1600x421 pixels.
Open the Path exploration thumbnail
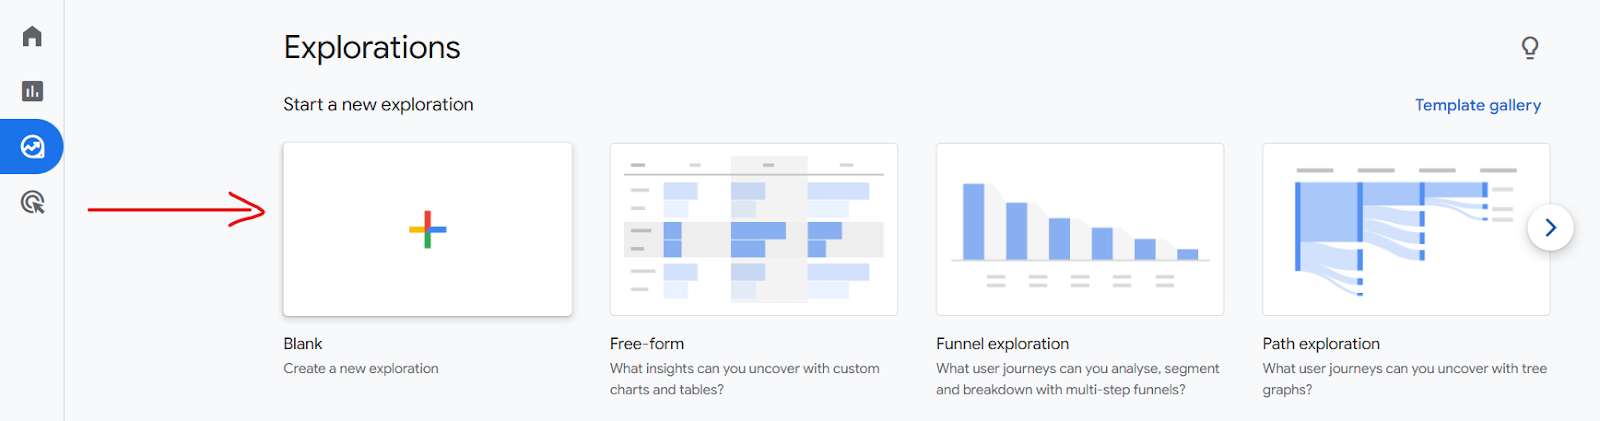pos(1406,229)
